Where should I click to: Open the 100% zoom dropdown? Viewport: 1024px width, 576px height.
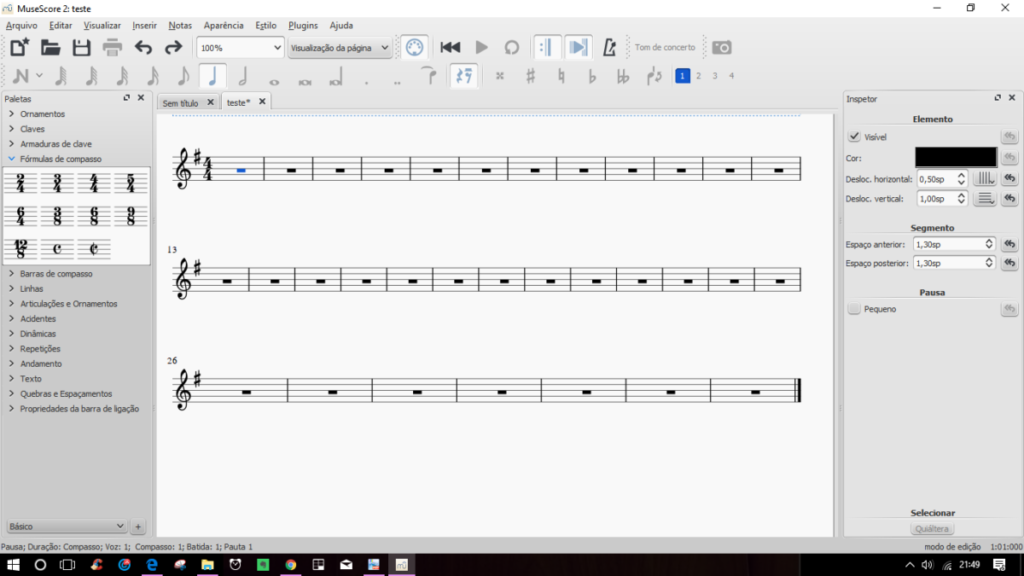pos(240,47)
